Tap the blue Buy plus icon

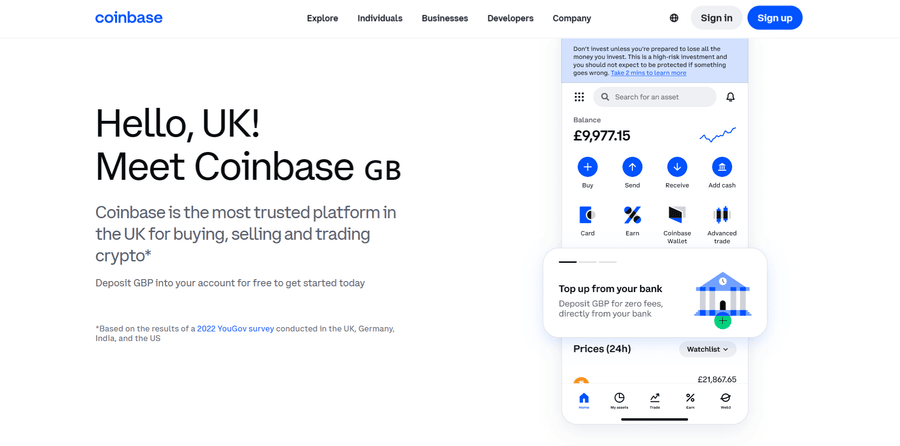point(587,167)
